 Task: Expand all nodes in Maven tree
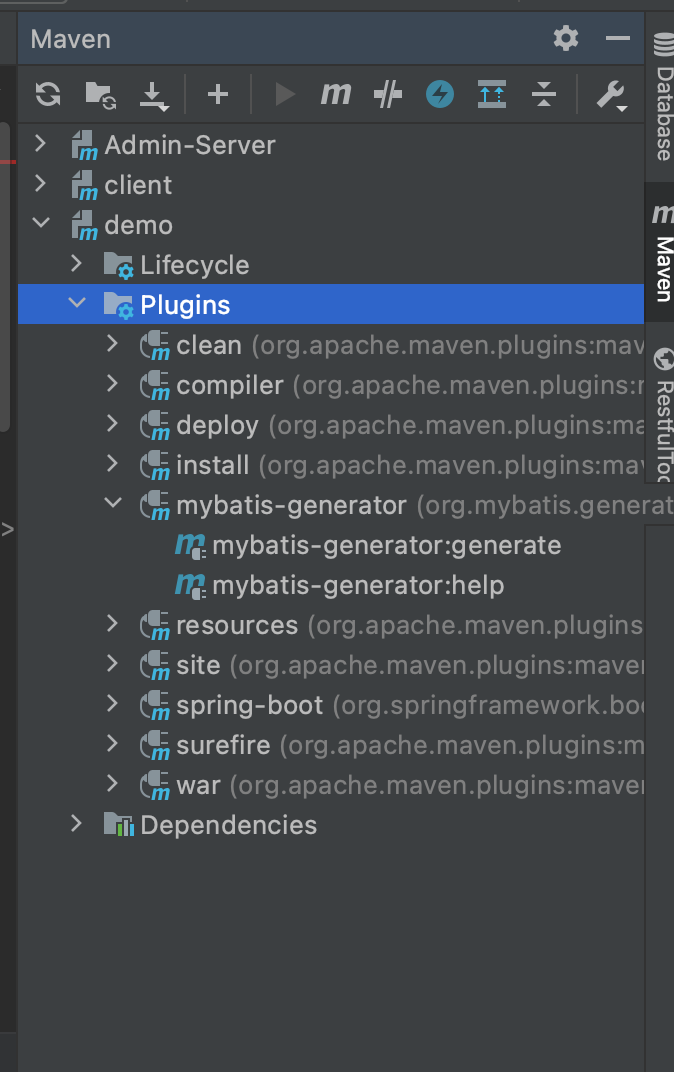coord(491,94)
